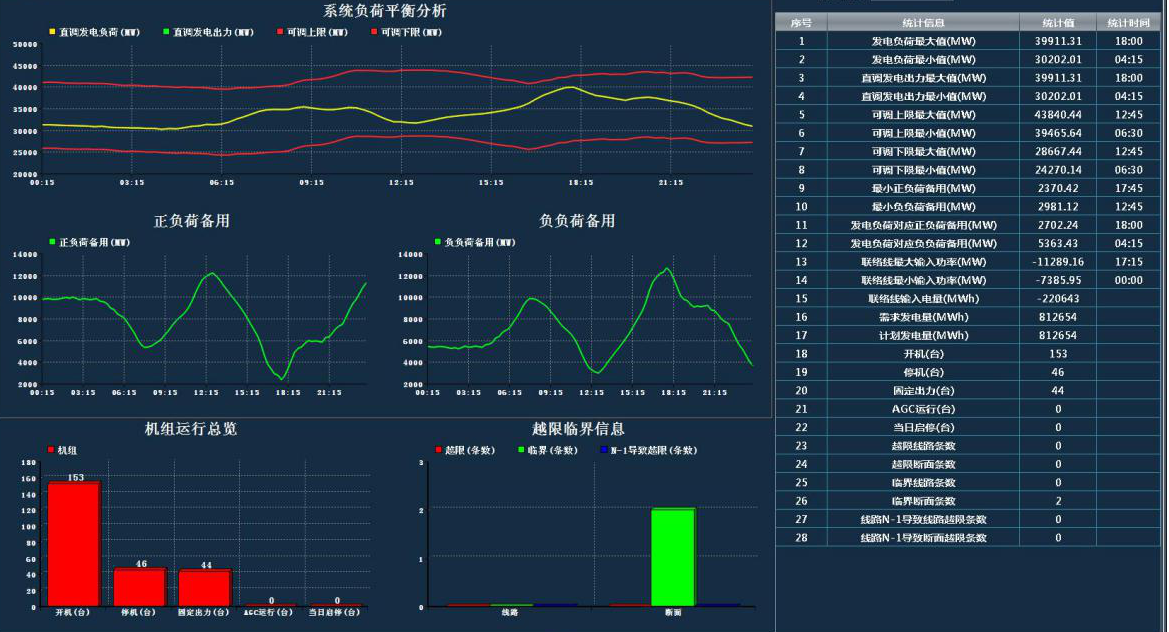Click the green 负负荷备用(MW) legend marker

click(x=437, y=242)
